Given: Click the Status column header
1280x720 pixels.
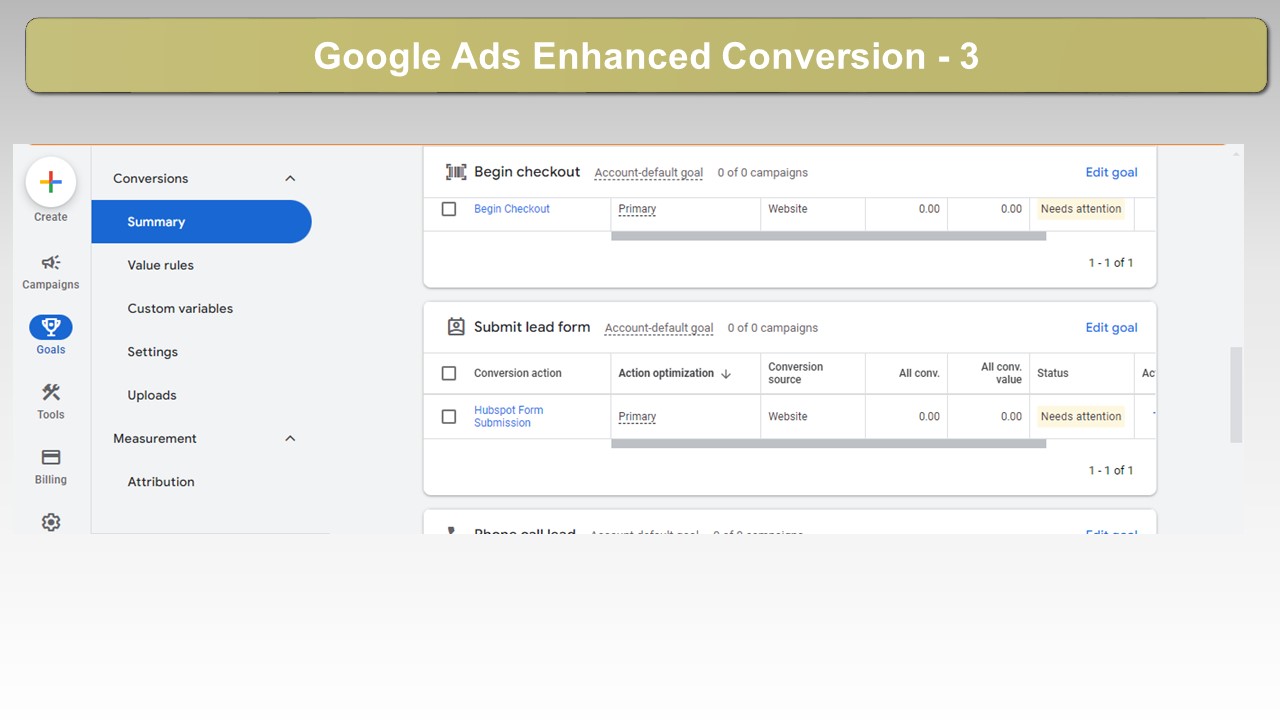Looking at the screenshot, I should pos(1053,373).
